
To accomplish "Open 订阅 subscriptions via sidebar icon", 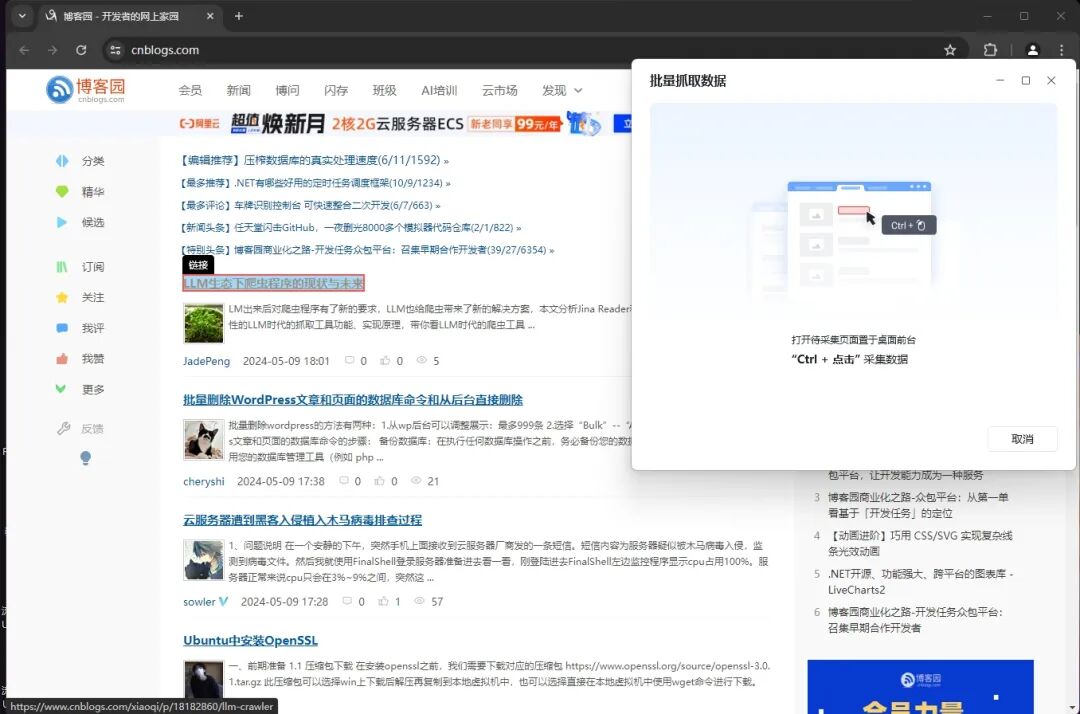I will [x=64, y=266].
